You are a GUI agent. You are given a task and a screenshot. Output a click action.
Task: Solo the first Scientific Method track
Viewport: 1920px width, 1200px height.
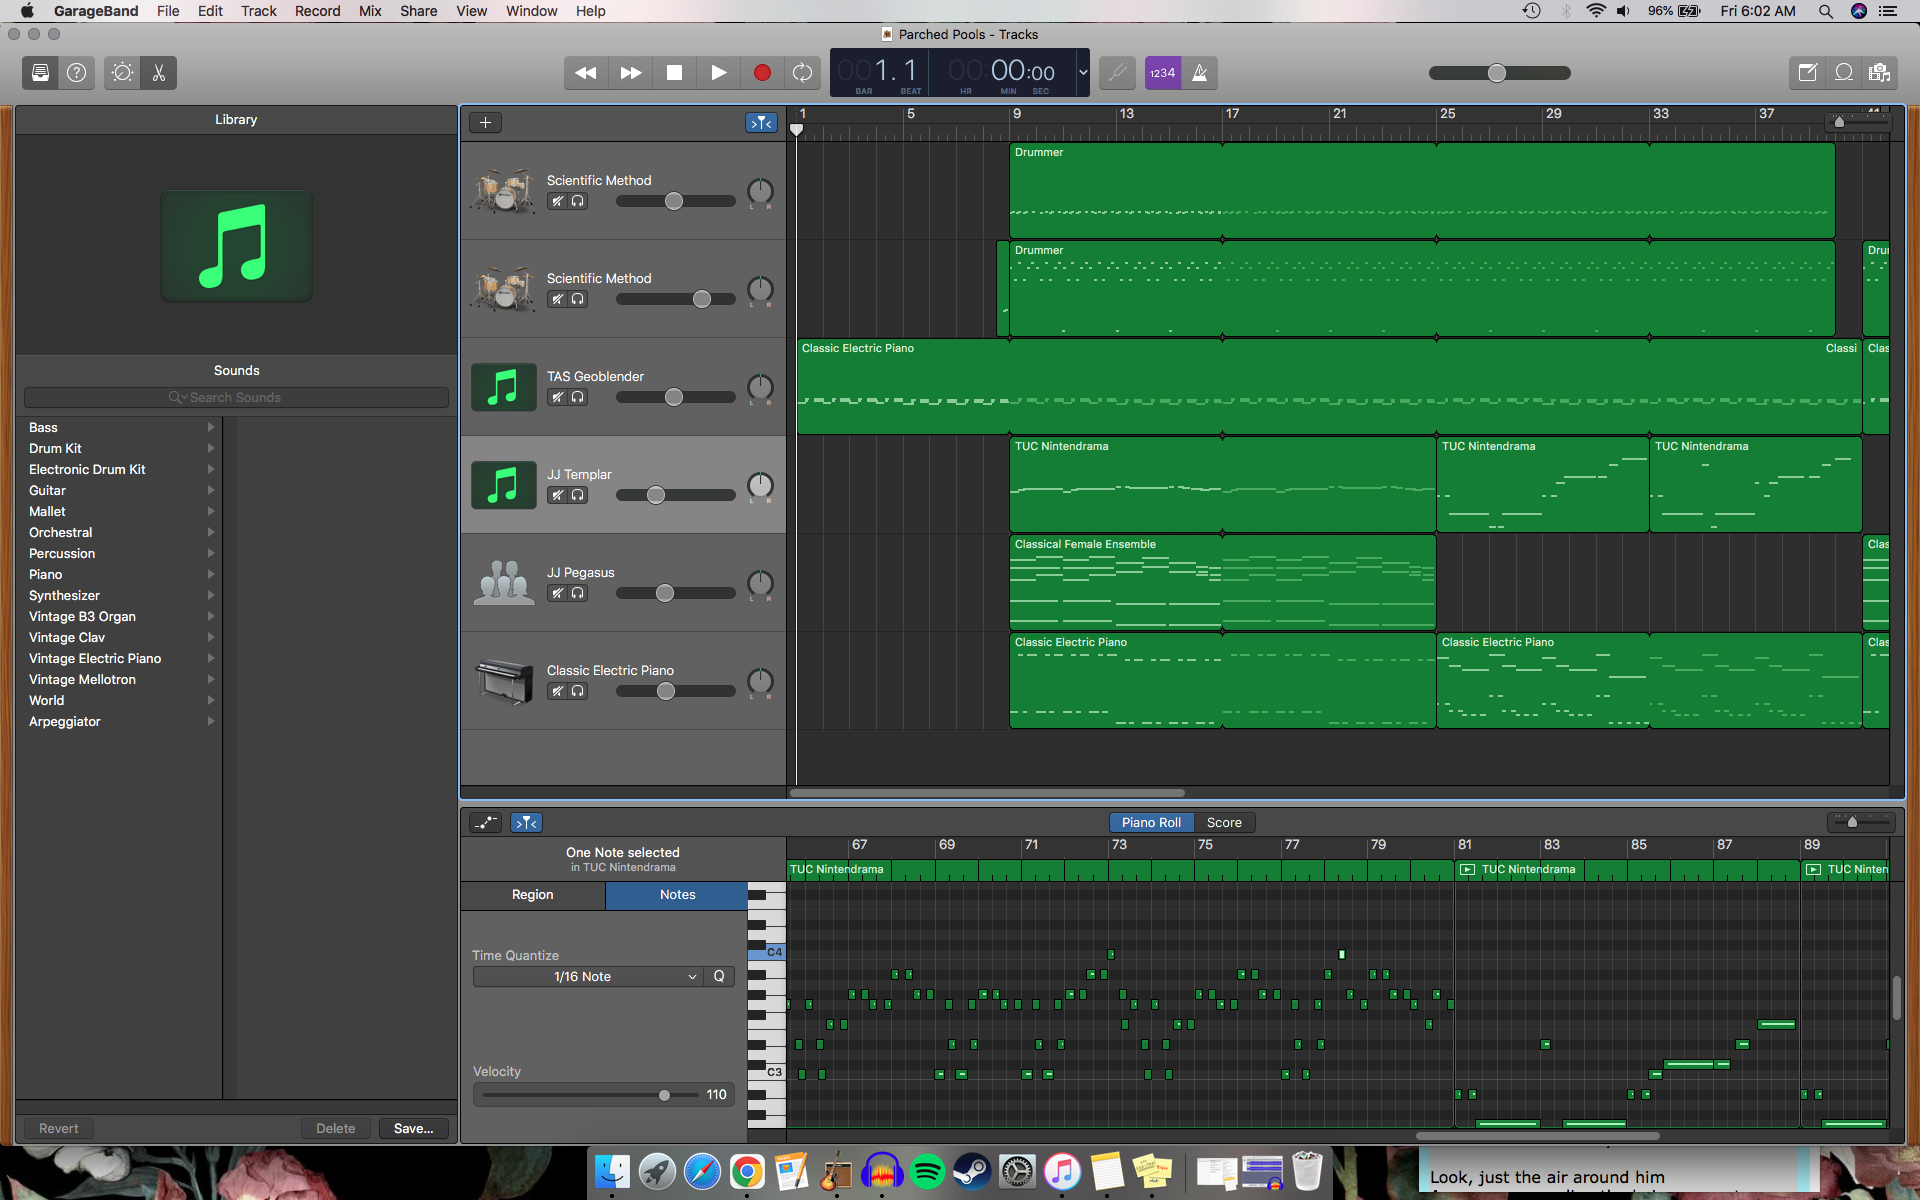click(x=577, y=202)
